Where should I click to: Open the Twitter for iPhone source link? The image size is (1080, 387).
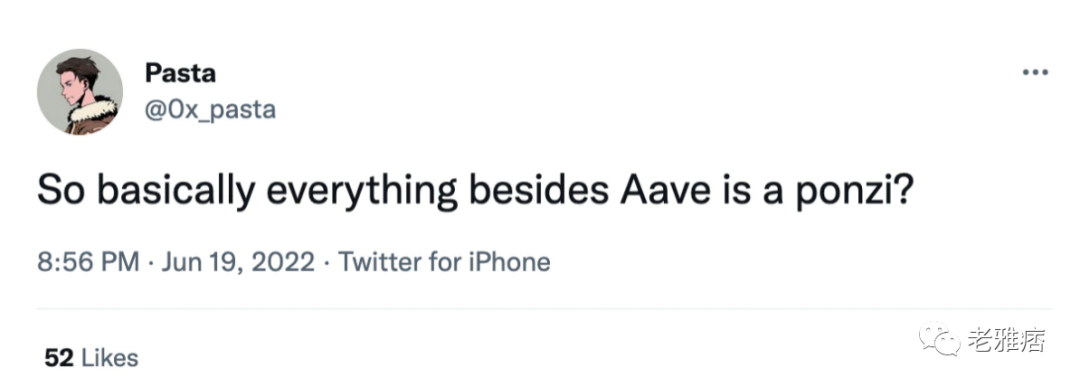click(x=444, y=262)
